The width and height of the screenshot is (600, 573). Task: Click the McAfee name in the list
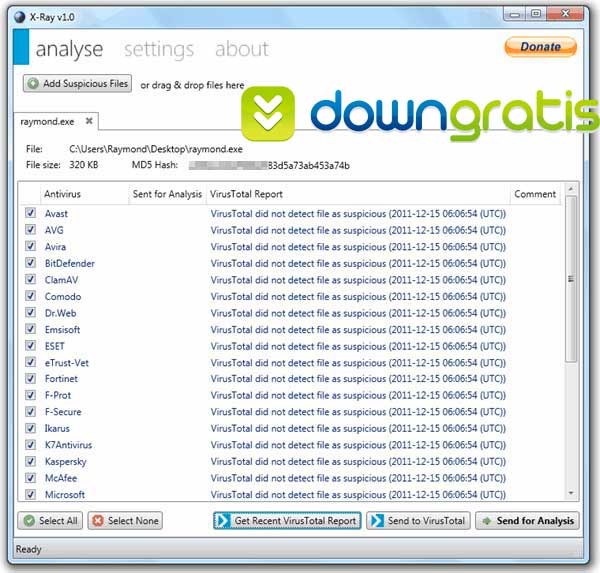pos(61,478)
